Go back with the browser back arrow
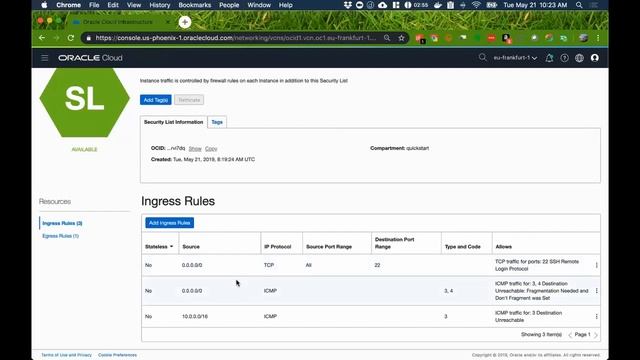This screenshot has height=360, width=640. click(42, 38)
